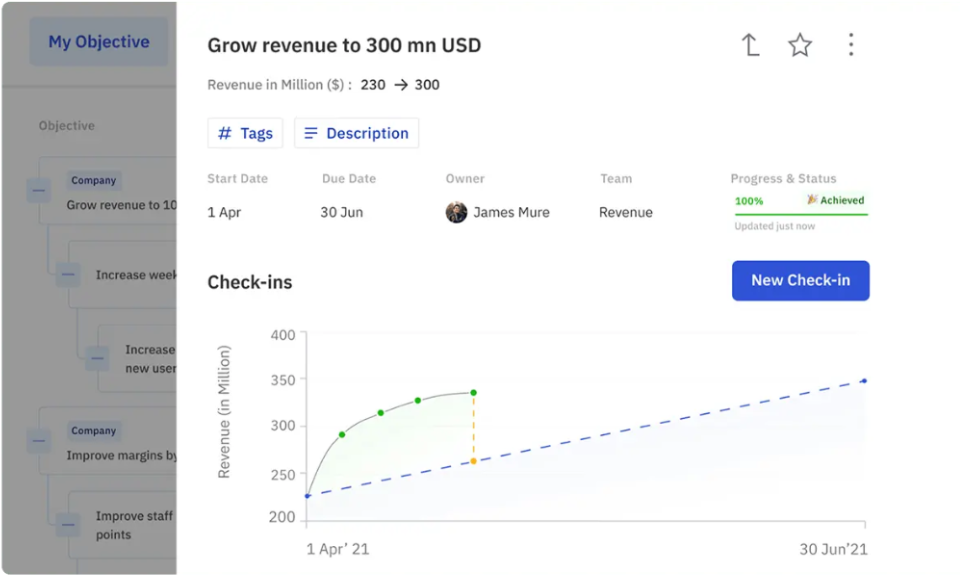Open the three-dot more options menu
Image resolution: width=960 pixels, height=575 pixels.
point(851,45)
